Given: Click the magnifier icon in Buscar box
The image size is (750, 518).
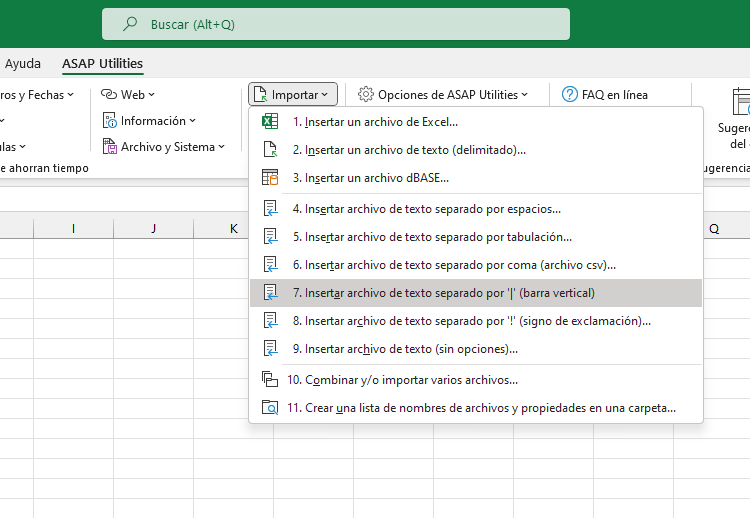Looking at the screenshot, I should click(130, 24).
